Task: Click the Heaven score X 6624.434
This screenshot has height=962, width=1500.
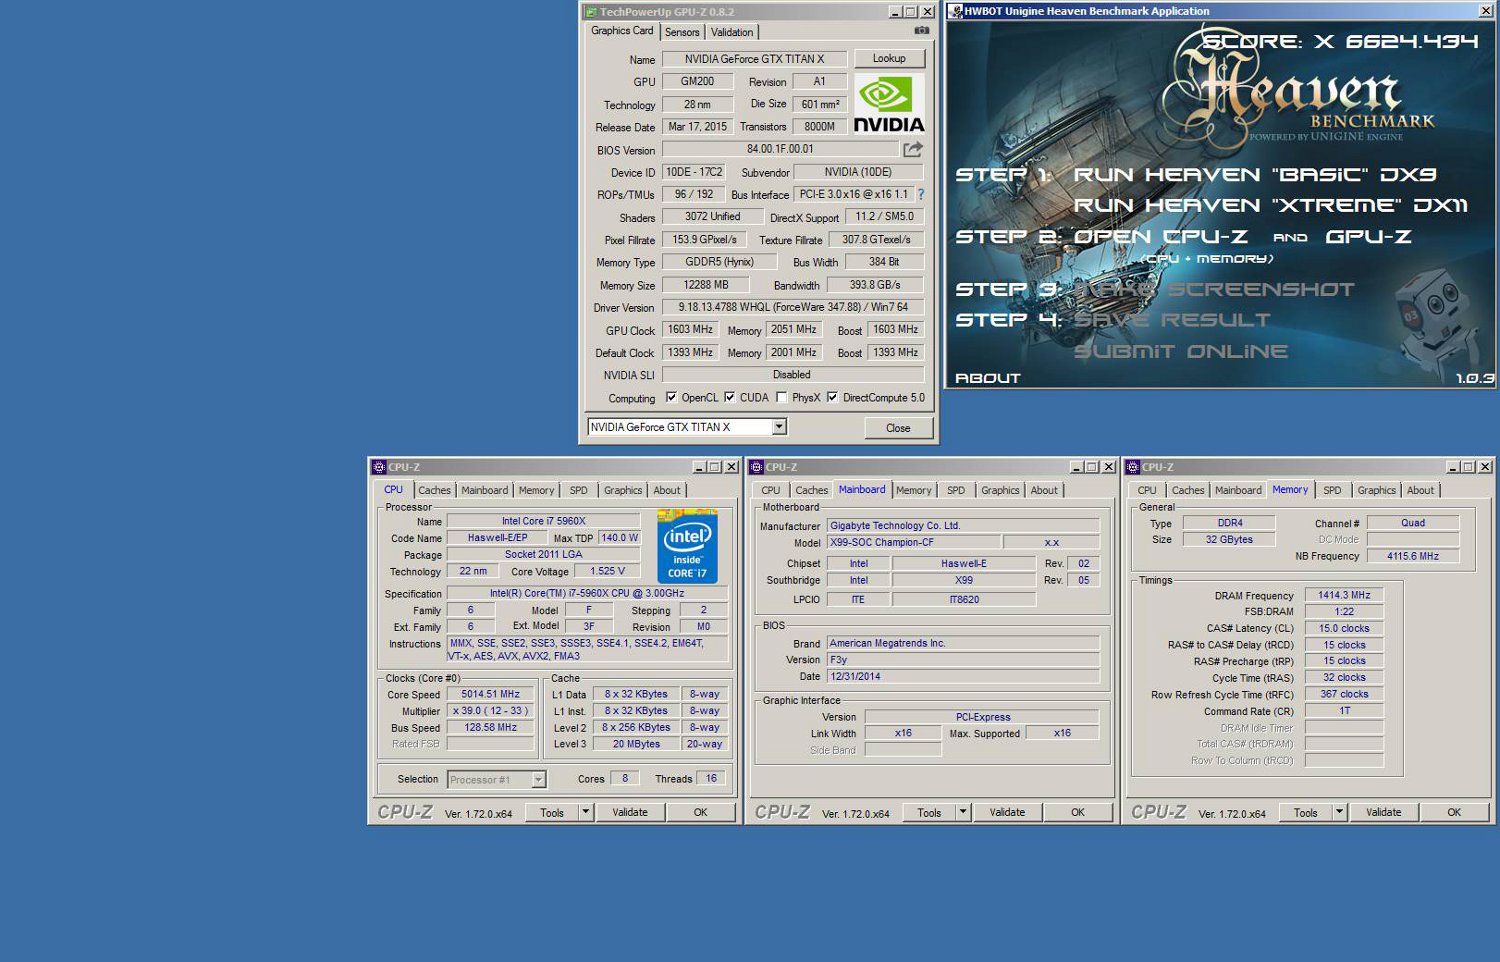Action: tap(1339, 41)
